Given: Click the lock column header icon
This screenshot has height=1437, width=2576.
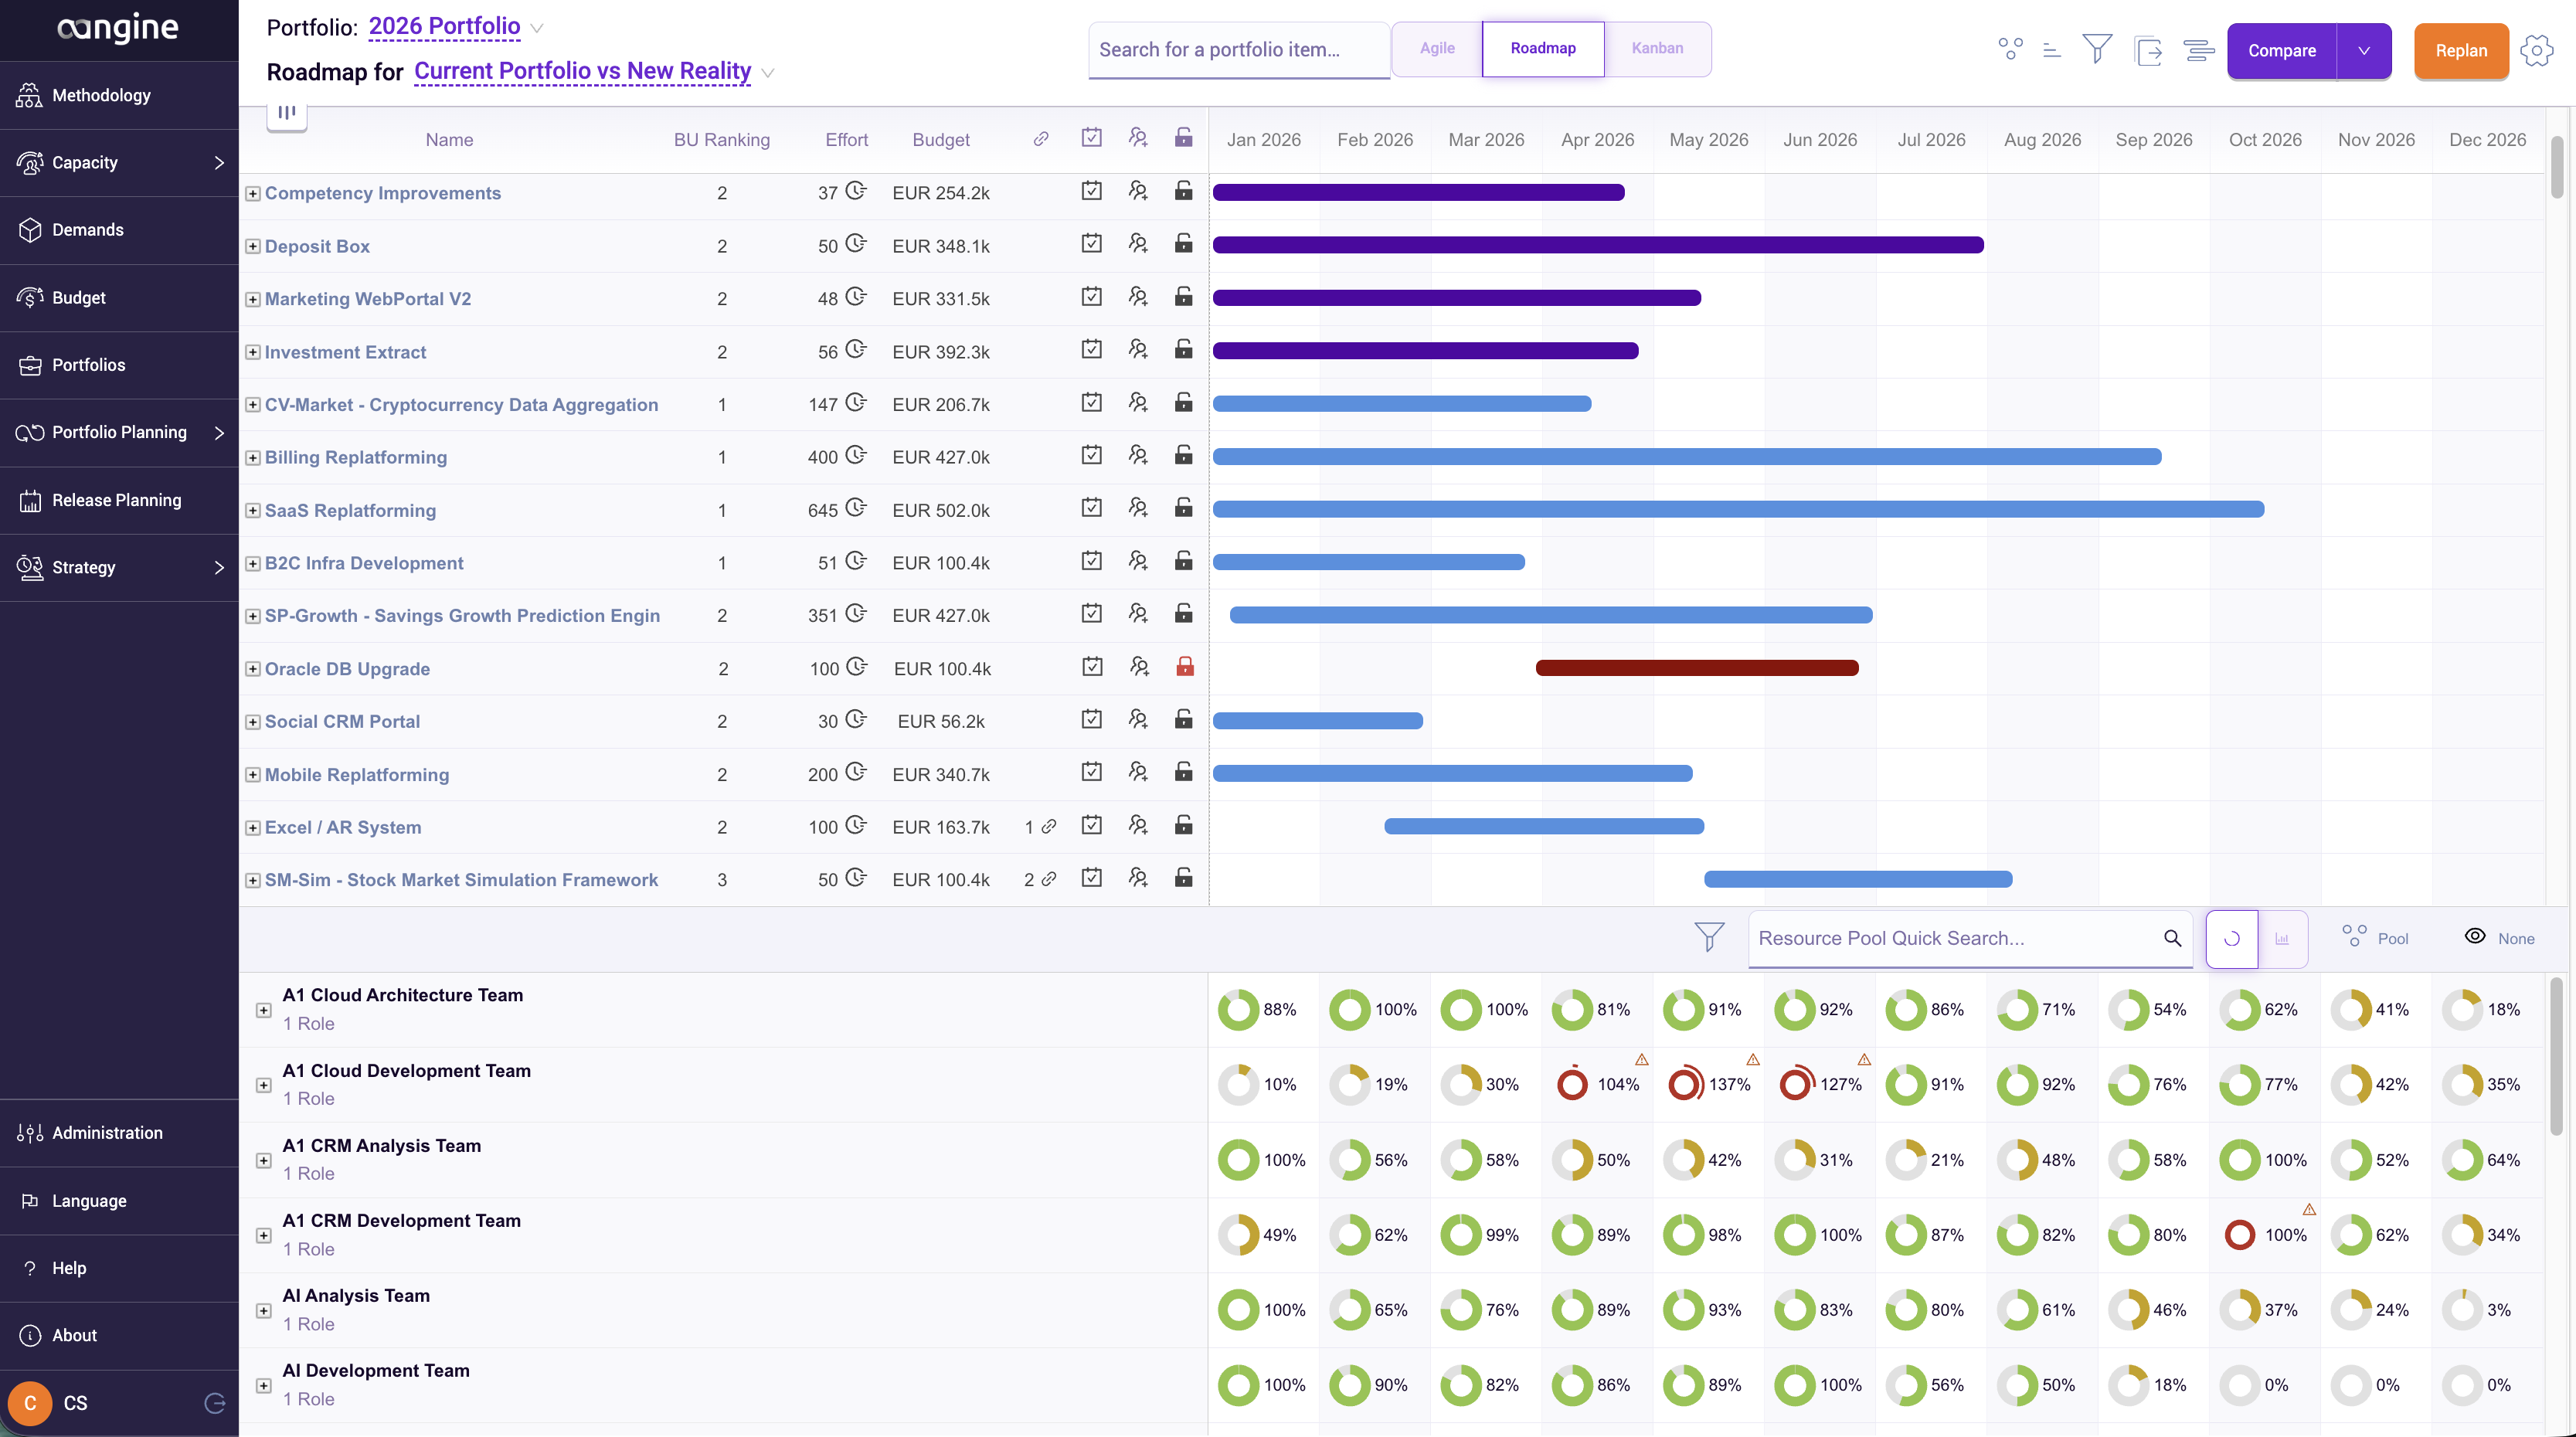Looking at the screenshot, I should click(1184, 138).
